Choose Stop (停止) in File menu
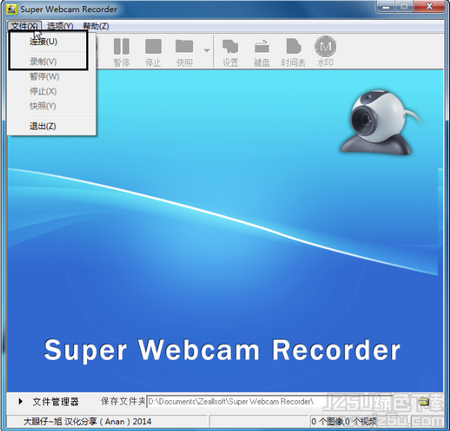This screenshot has height=431, width=450. click(x=52, y=91)
